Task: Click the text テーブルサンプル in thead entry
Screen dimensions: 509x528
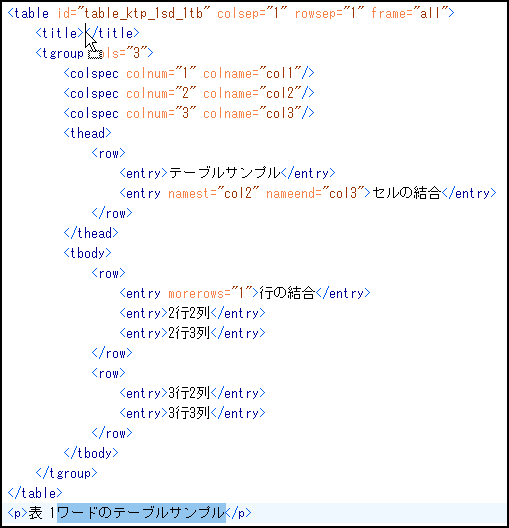Action: 225,173
